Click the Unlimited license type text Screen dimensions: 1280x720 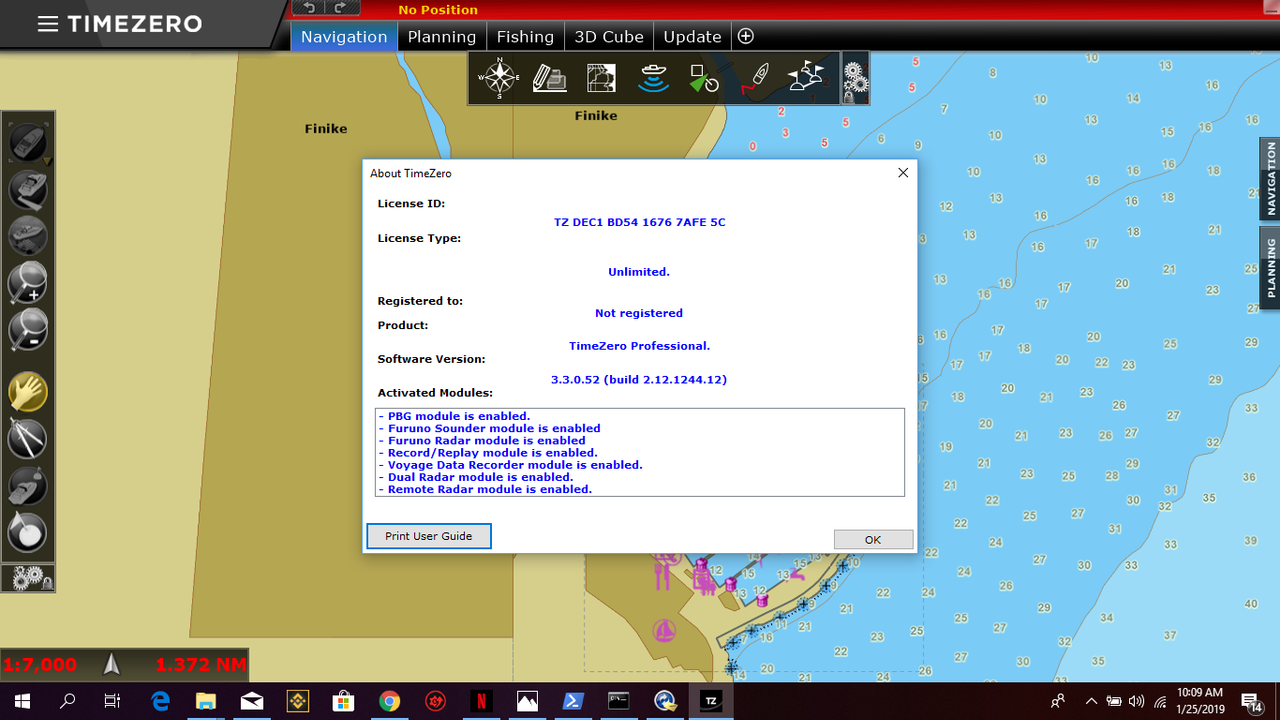coord(639,272)
